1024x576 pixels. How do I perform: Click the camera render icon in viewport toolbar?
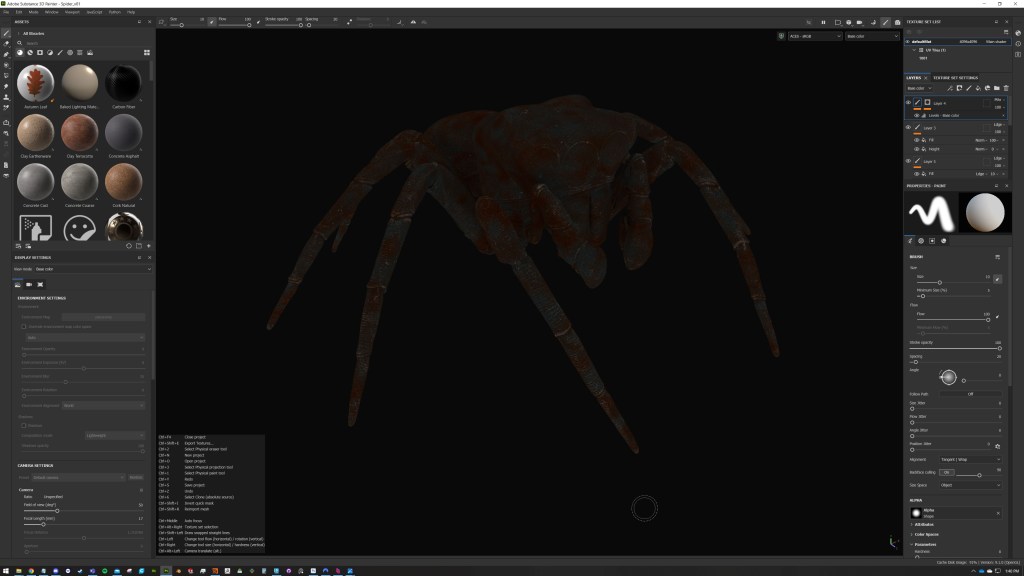[860, 22]
